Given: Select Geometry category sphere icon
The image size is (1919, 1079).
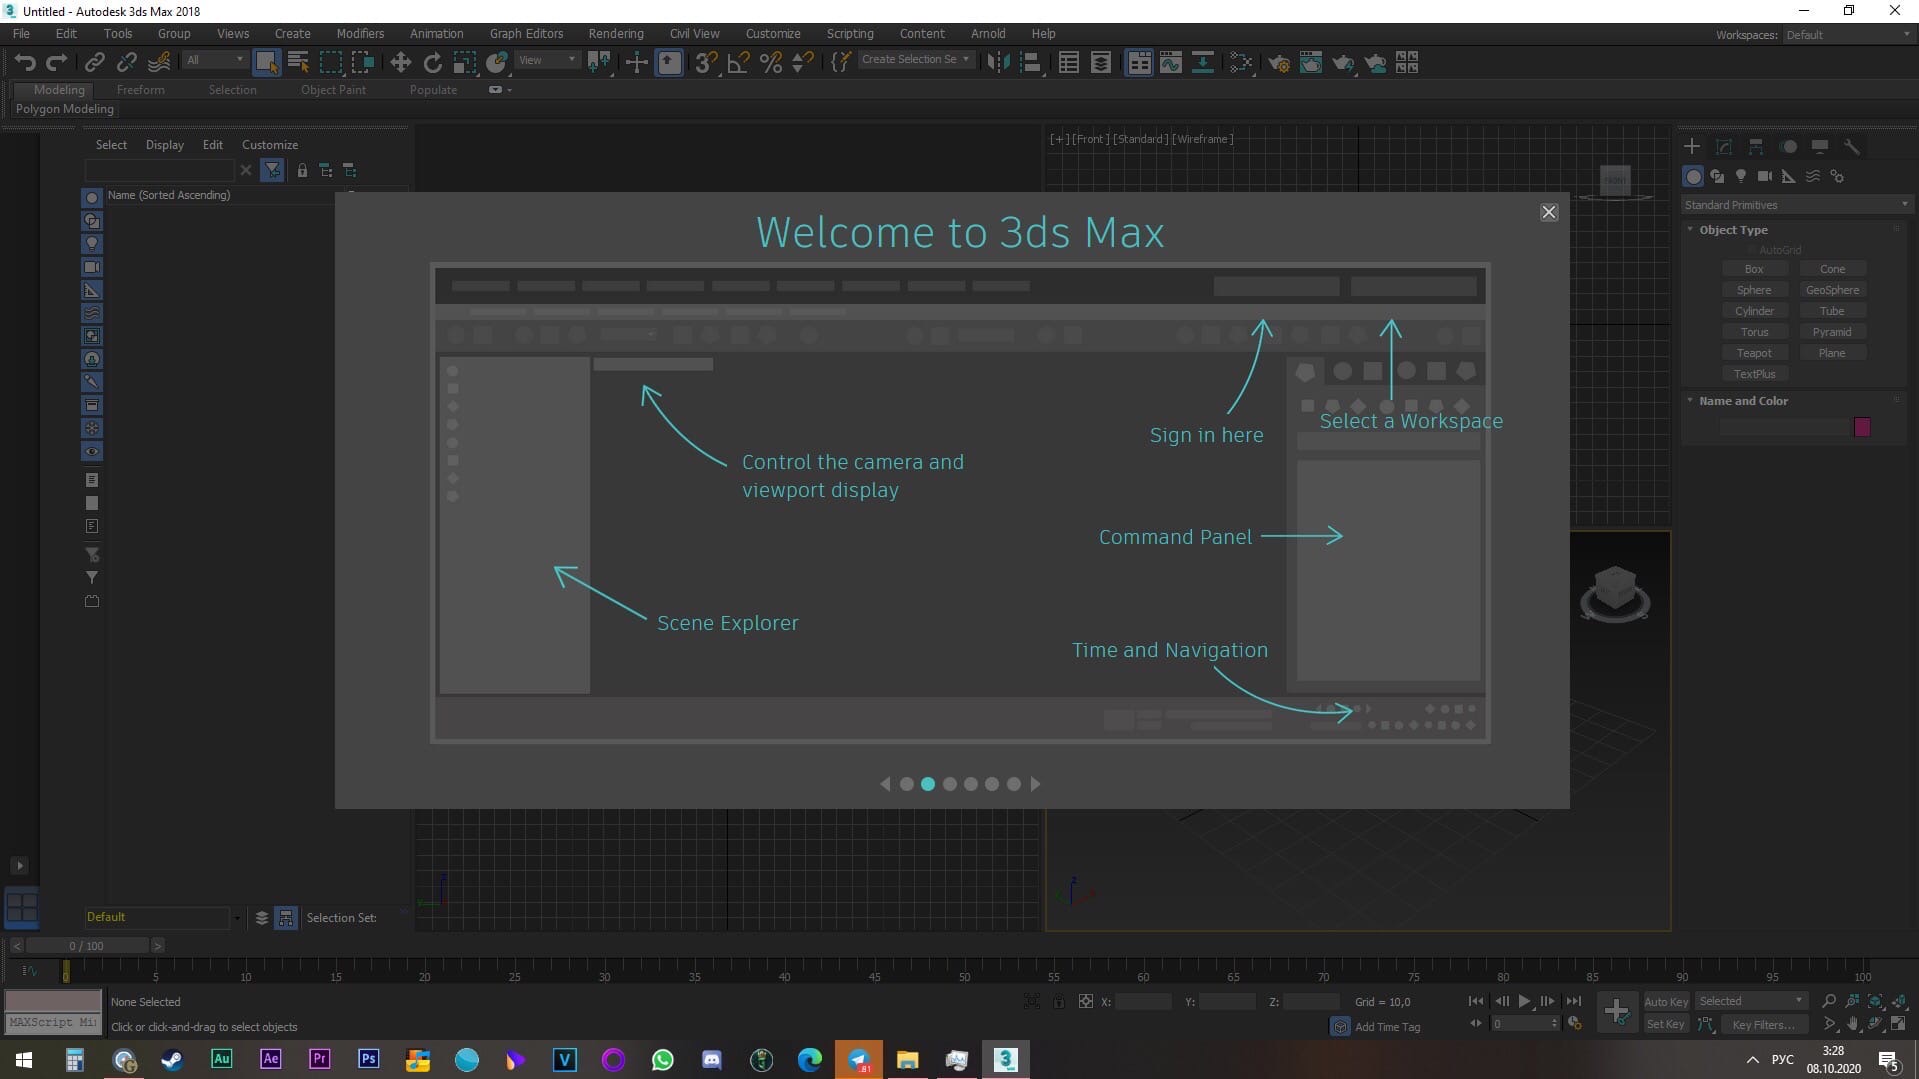Looking at the screenshot, I should pyautogui.click(x=1693, y=176).
